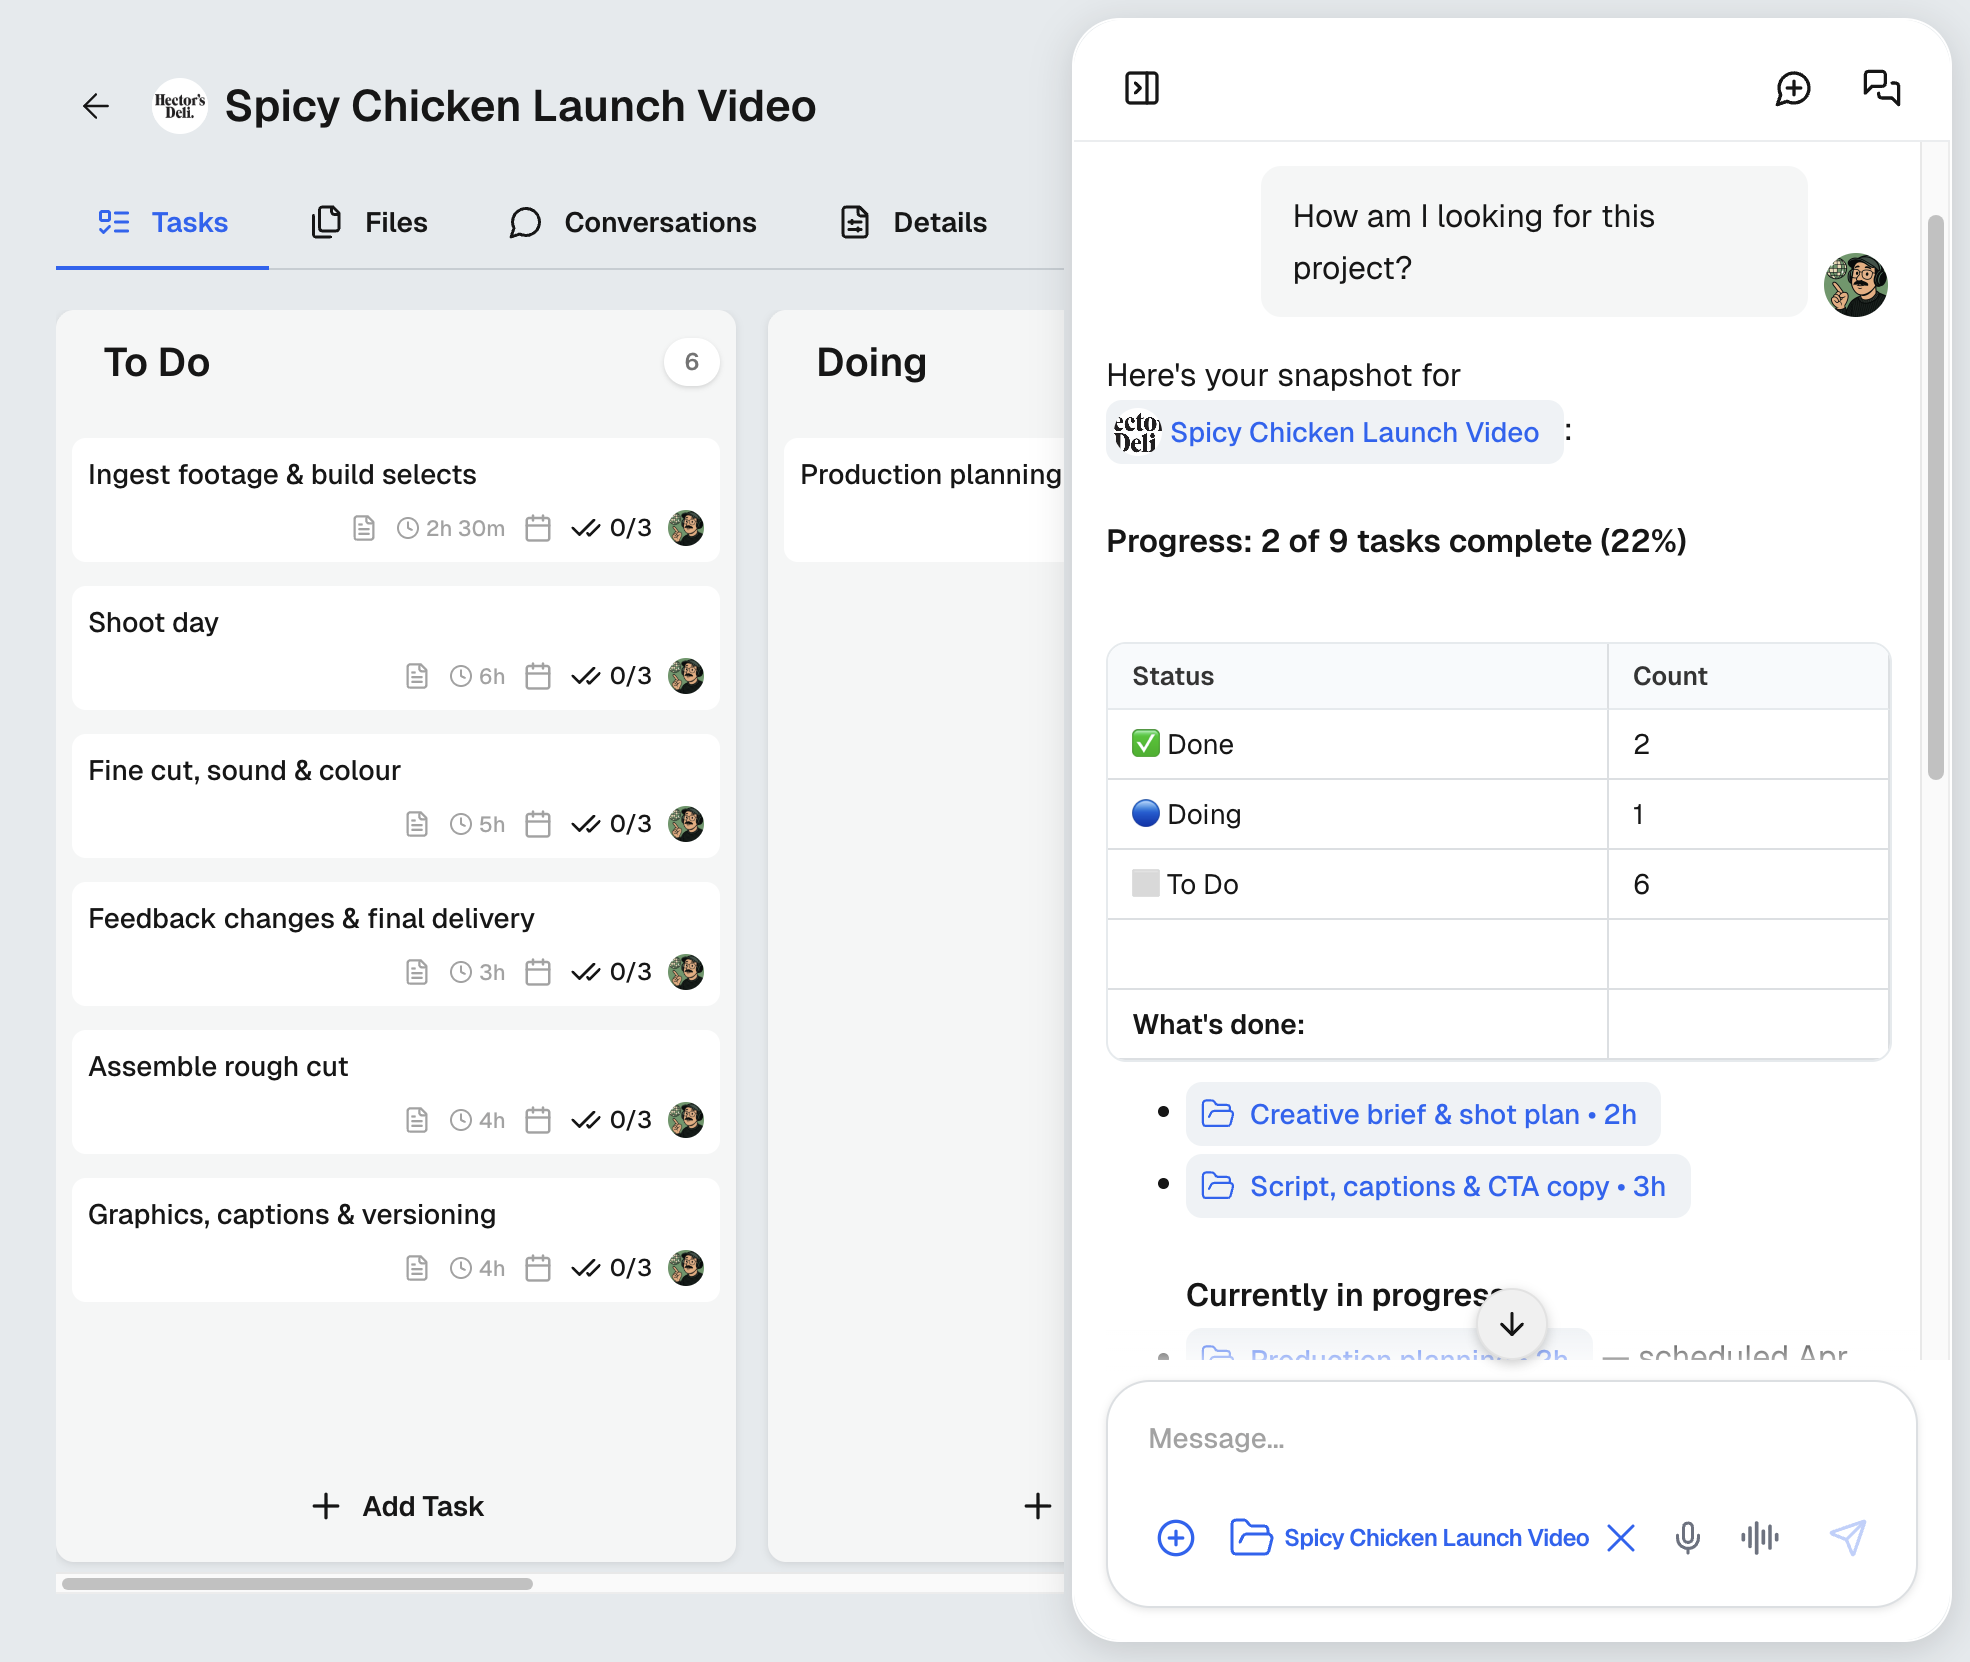Open the Details tab
Image resolution: width=1970 pixels, height=1662 pixels.
(x=912, y=222)
